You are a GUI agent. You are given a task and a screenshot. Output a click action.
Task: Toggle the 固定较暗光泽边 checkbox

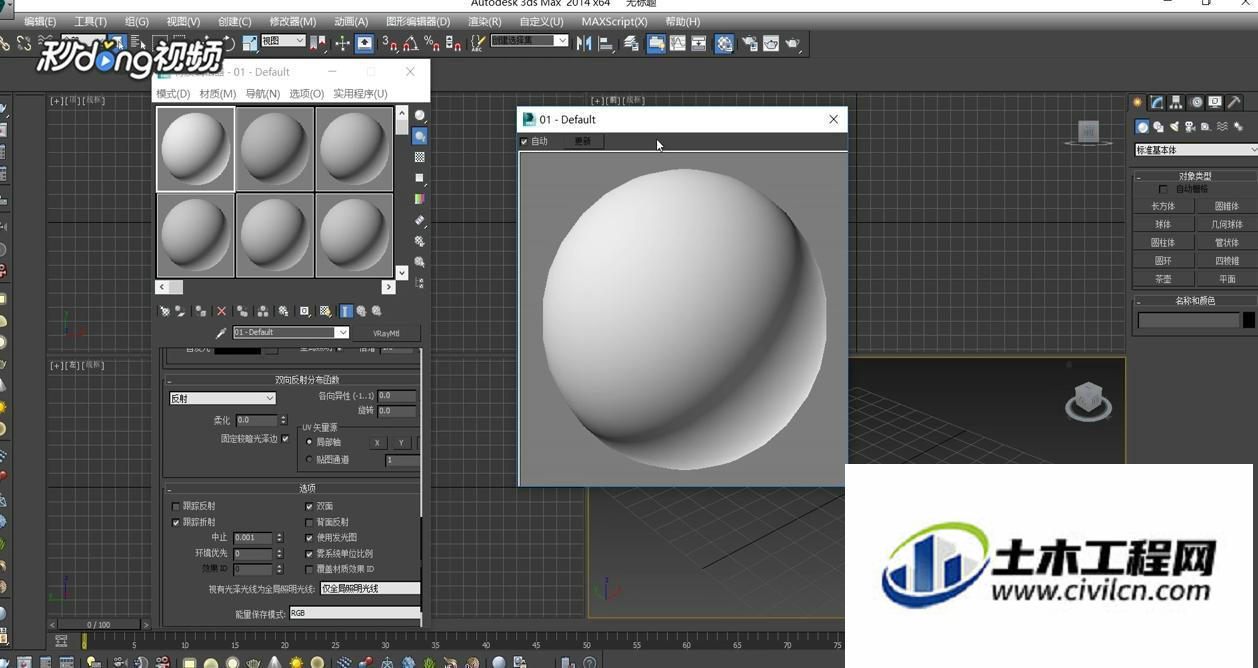click(285, 439)
